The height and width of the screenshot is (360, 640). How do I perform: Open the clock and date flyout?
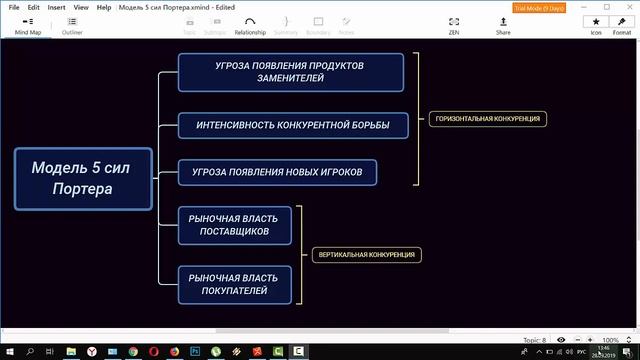pyautogui.click(x=604, y=352)
